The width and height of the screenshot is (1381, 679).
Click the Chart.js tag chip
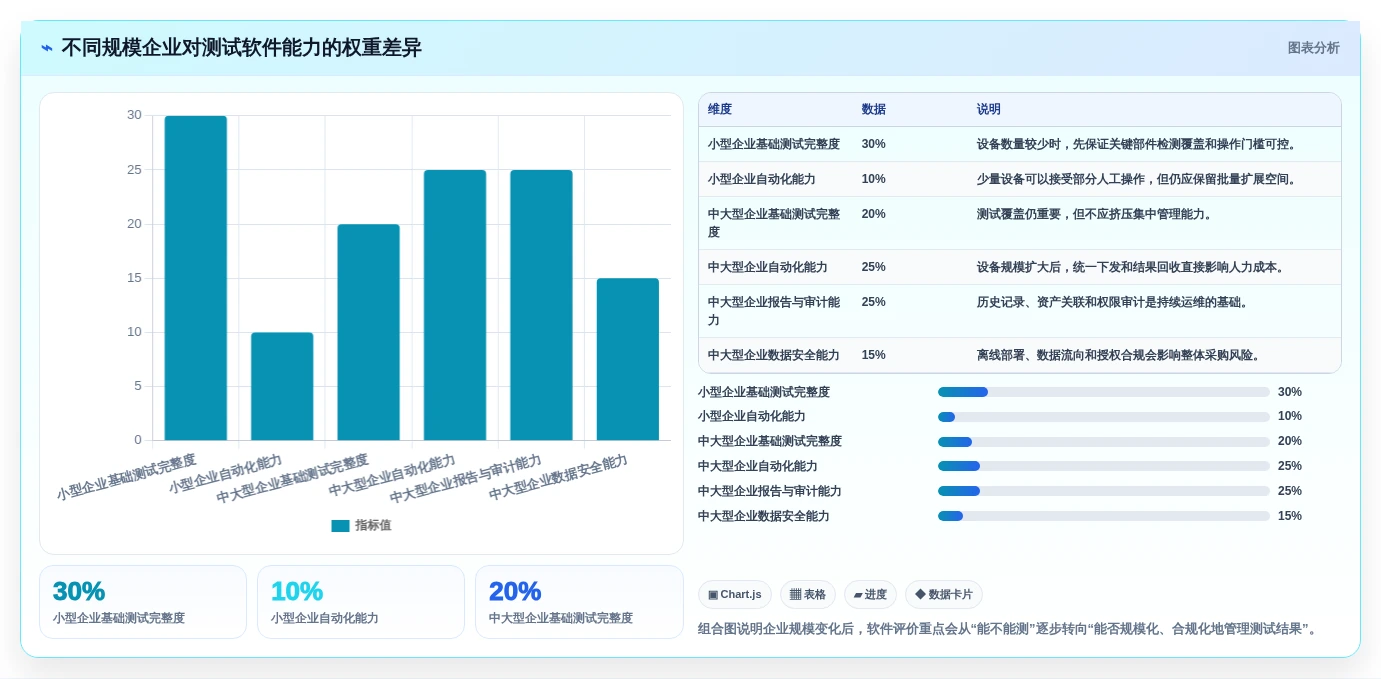coord(735,595)
